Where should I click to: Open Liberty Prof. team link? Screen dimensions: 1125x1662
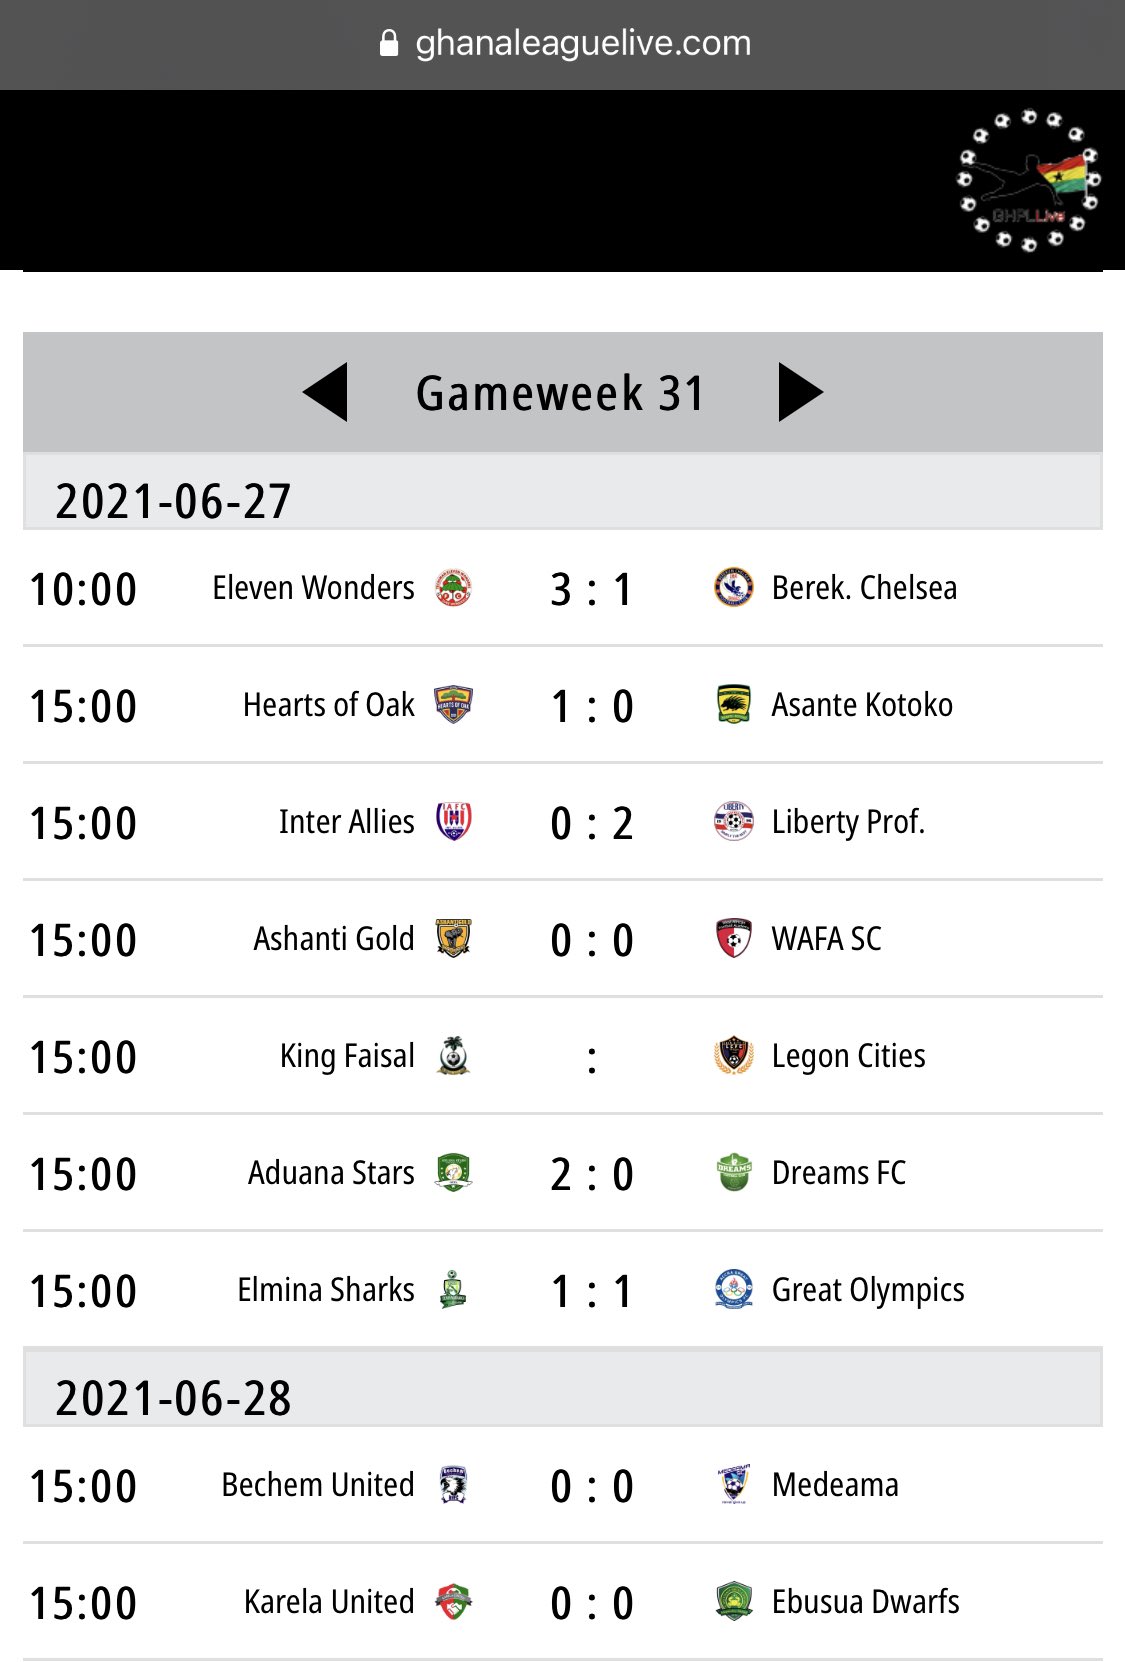[x=848, y=822]
